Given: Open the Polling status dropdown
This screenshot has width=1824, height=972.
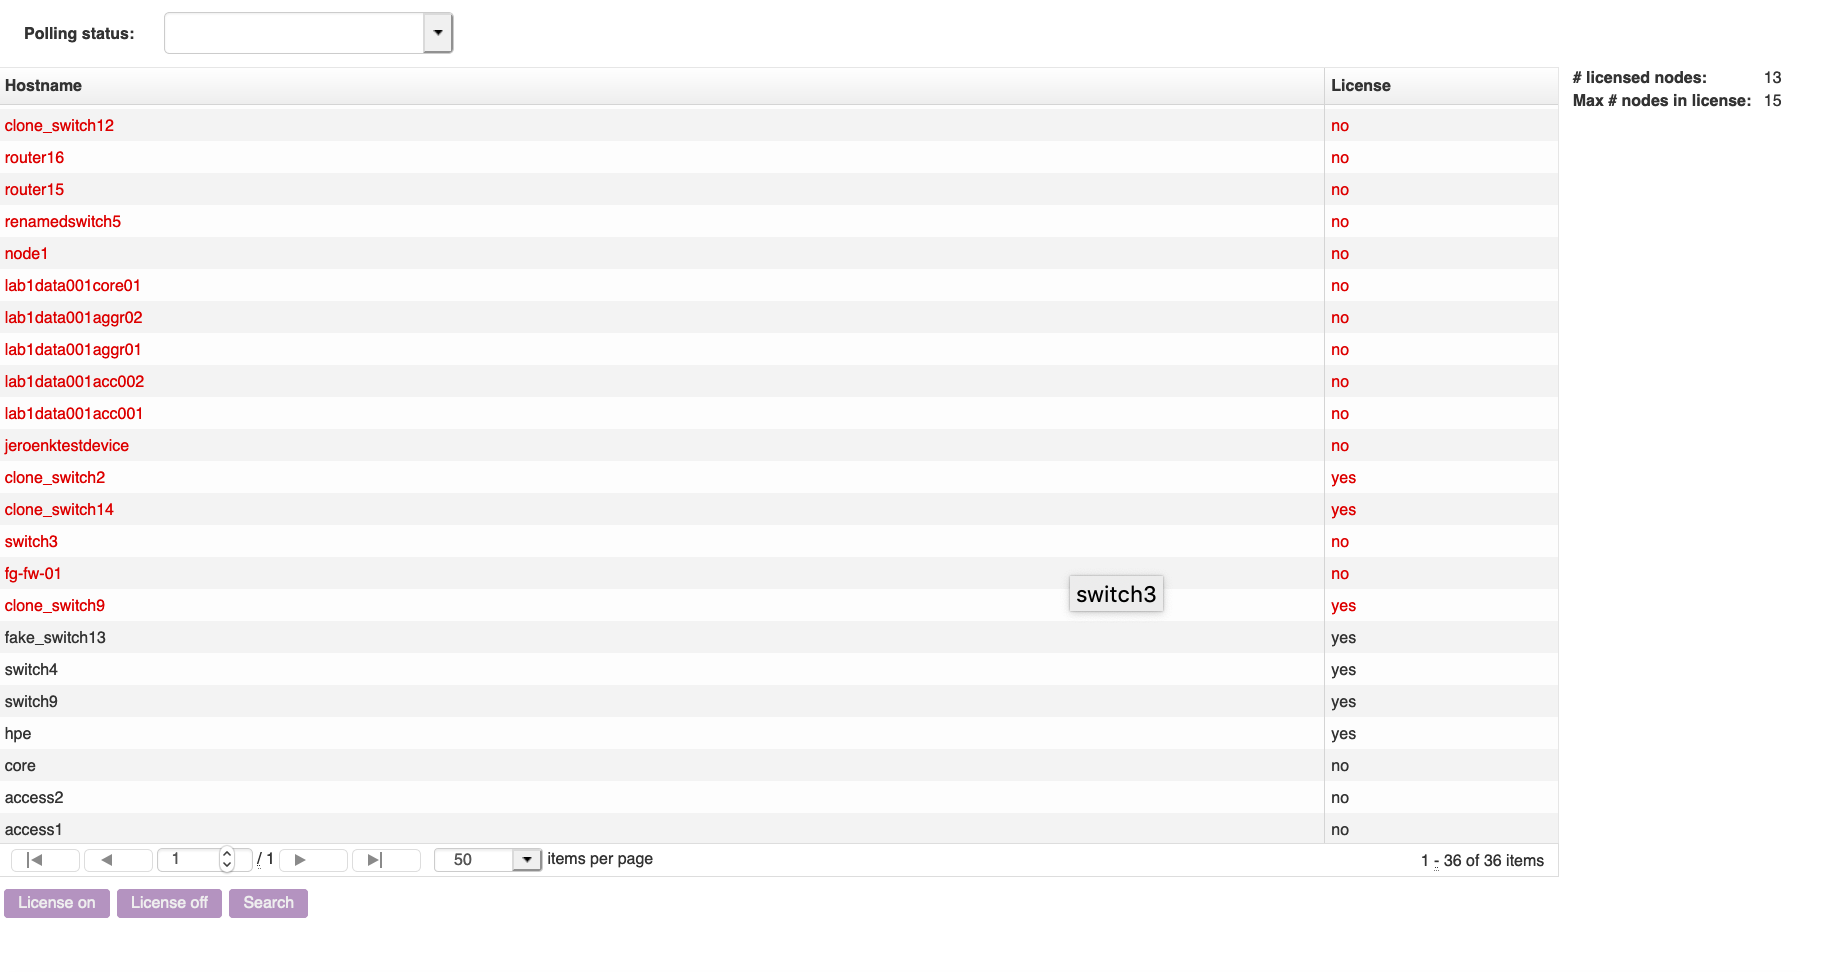Looking at the screenshot, I should click(x=436, y=32).
